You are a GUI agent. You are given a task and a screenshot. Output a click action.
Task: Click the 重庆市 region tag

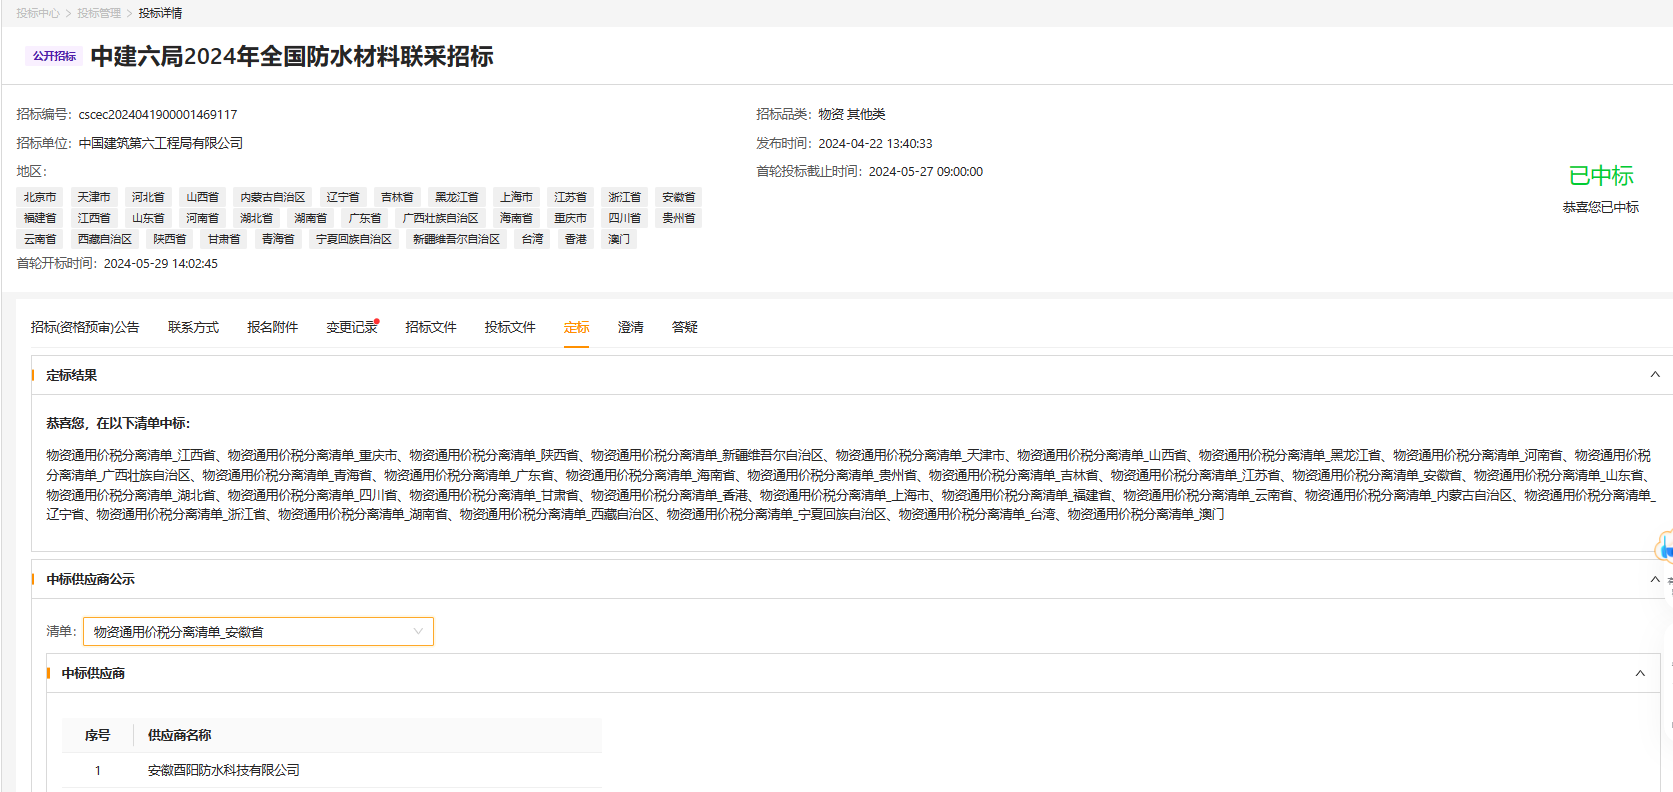pos(571,218)
